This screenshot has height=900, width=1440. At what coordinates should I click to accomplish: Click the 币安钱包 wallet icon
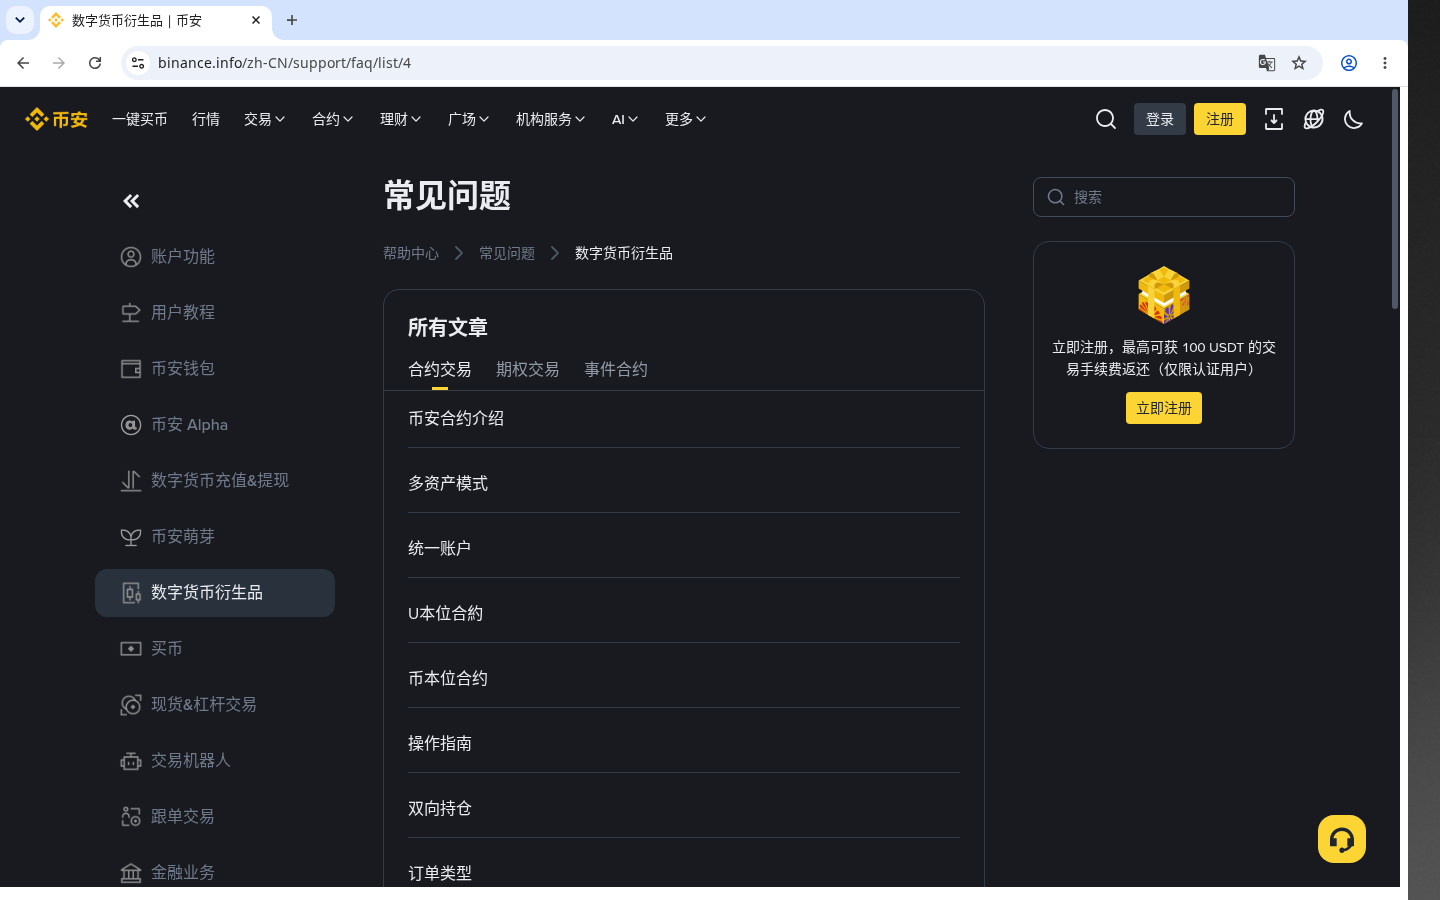point(131,369)
